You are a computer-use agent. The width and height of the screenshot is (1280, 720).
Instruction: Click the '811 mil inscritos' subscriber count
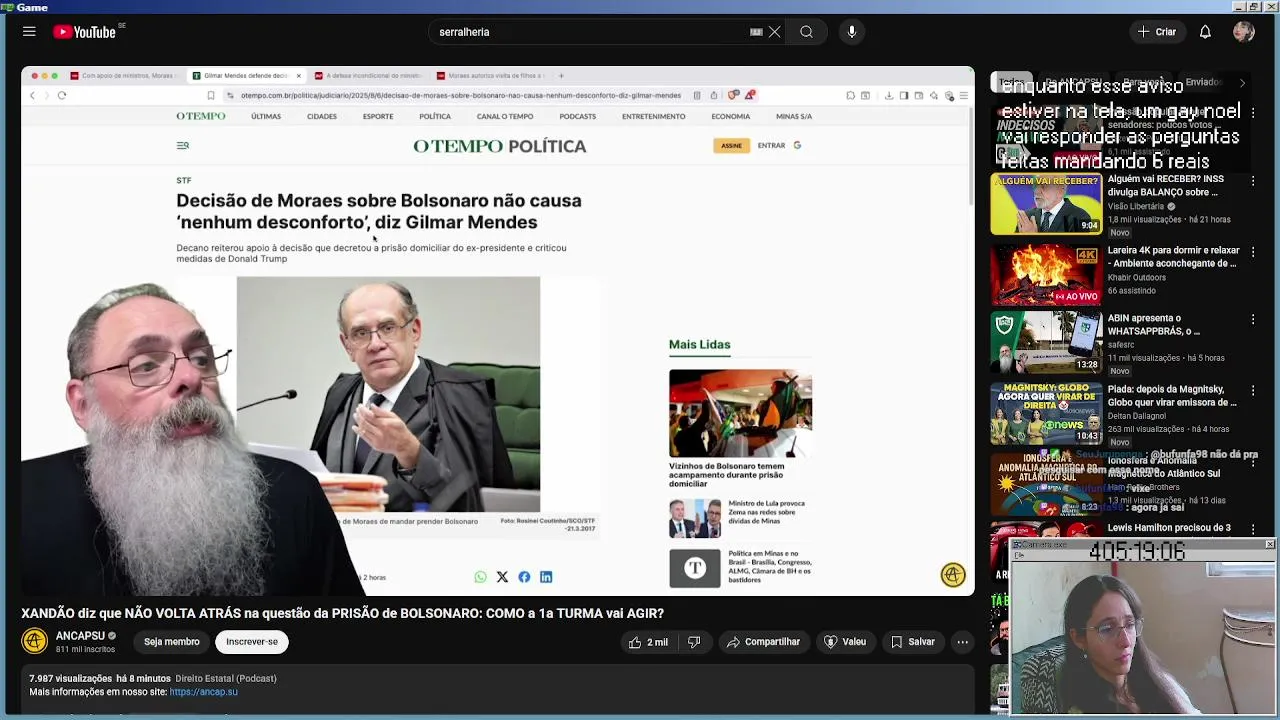pos(86,650)
